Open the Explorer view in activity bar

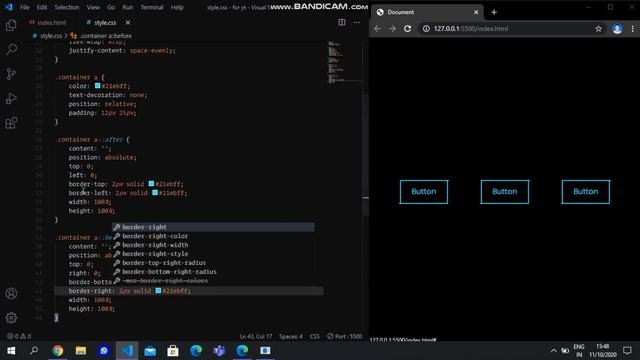click(x=11, y=25)
